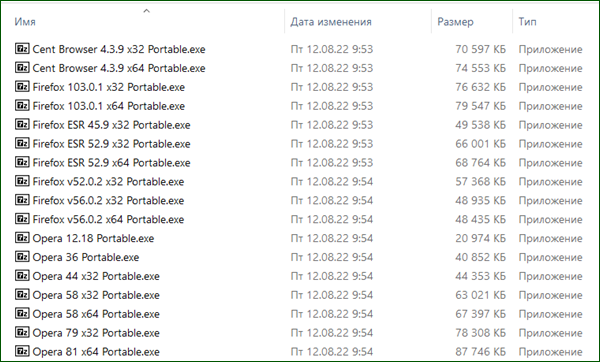This screenshot has height=362, width=600.
Task: Select file name Firefox 103.0.1 x32 Portable.exe
Action: click(x=109, y=87)
